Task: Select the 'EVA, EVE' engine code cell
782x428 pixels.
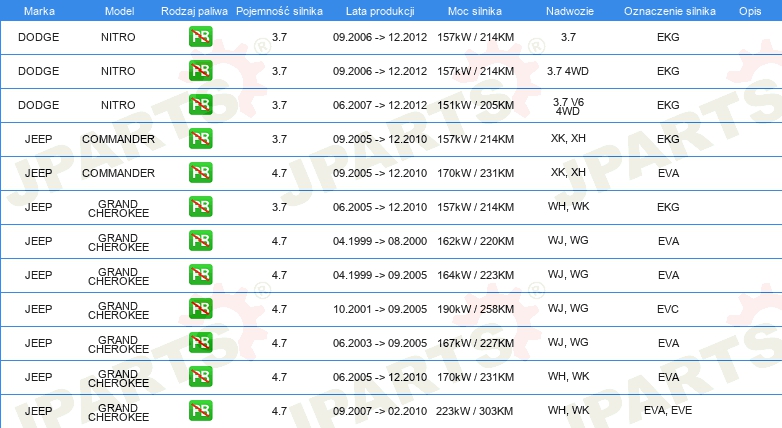Action: [x=668, y=411]
